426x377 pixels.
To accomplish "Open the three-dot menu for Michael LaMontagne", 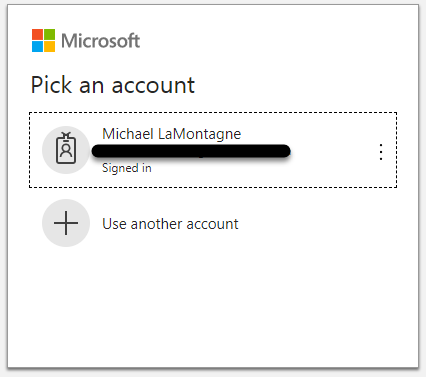I will 381,152.
